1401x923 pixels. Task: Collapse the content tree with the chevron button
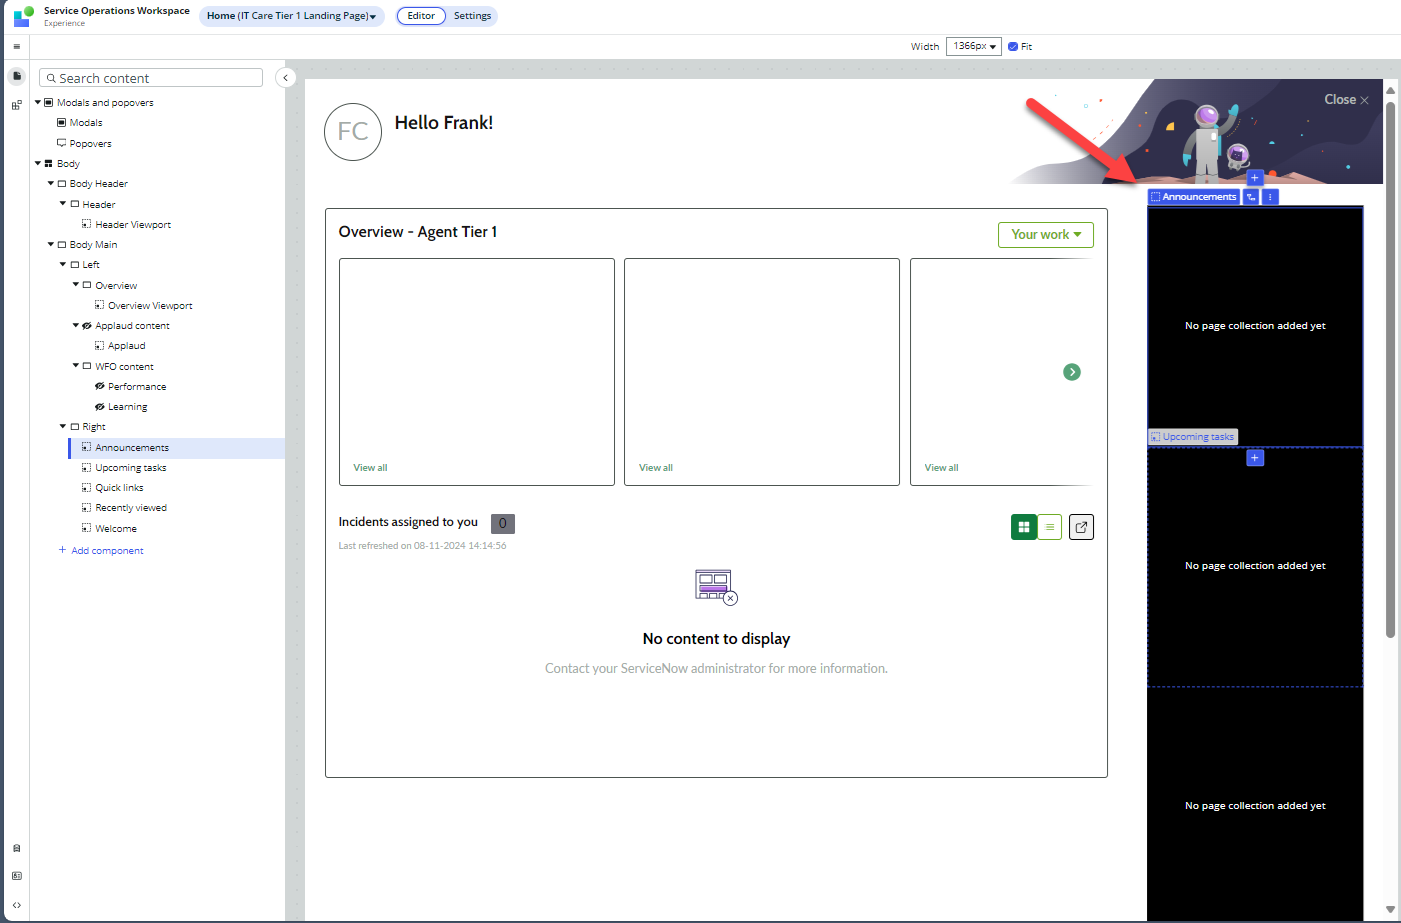tap(286, 78)
